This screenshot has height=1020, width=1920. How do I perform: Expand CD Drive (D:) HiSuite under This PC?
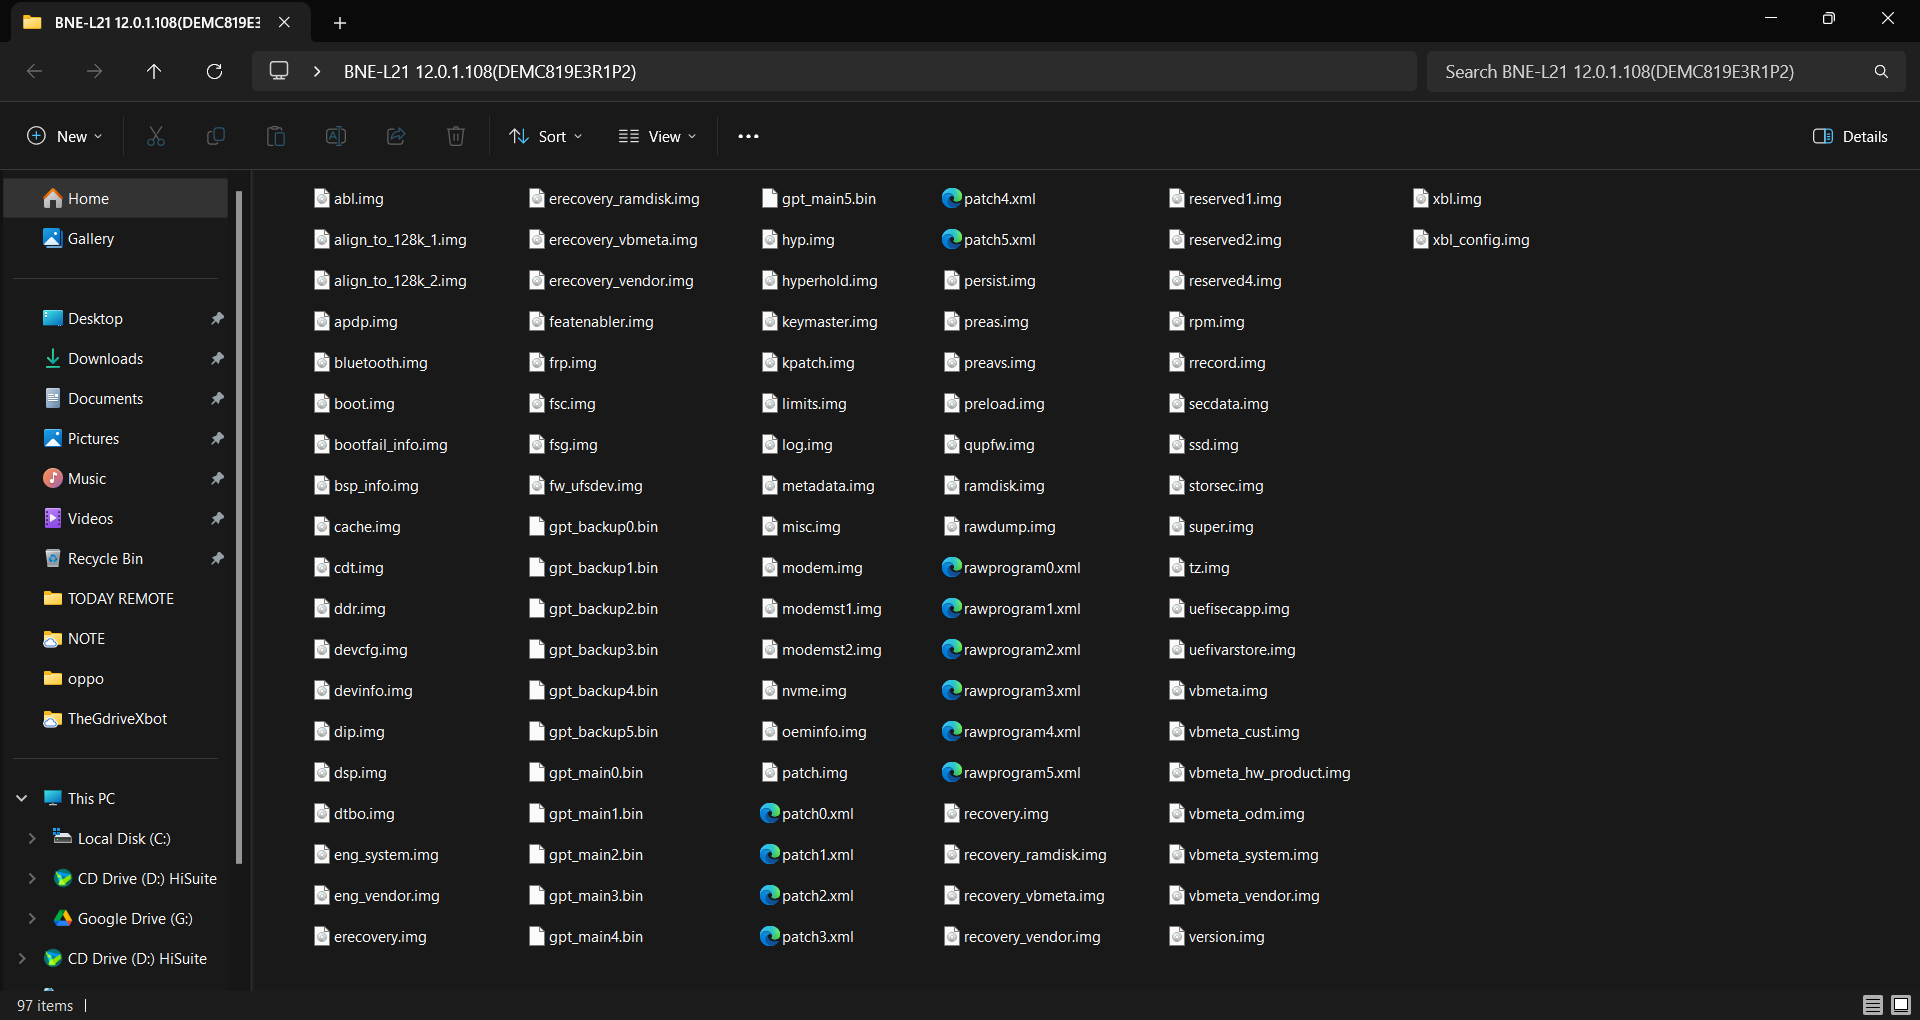tap(32, 878)
